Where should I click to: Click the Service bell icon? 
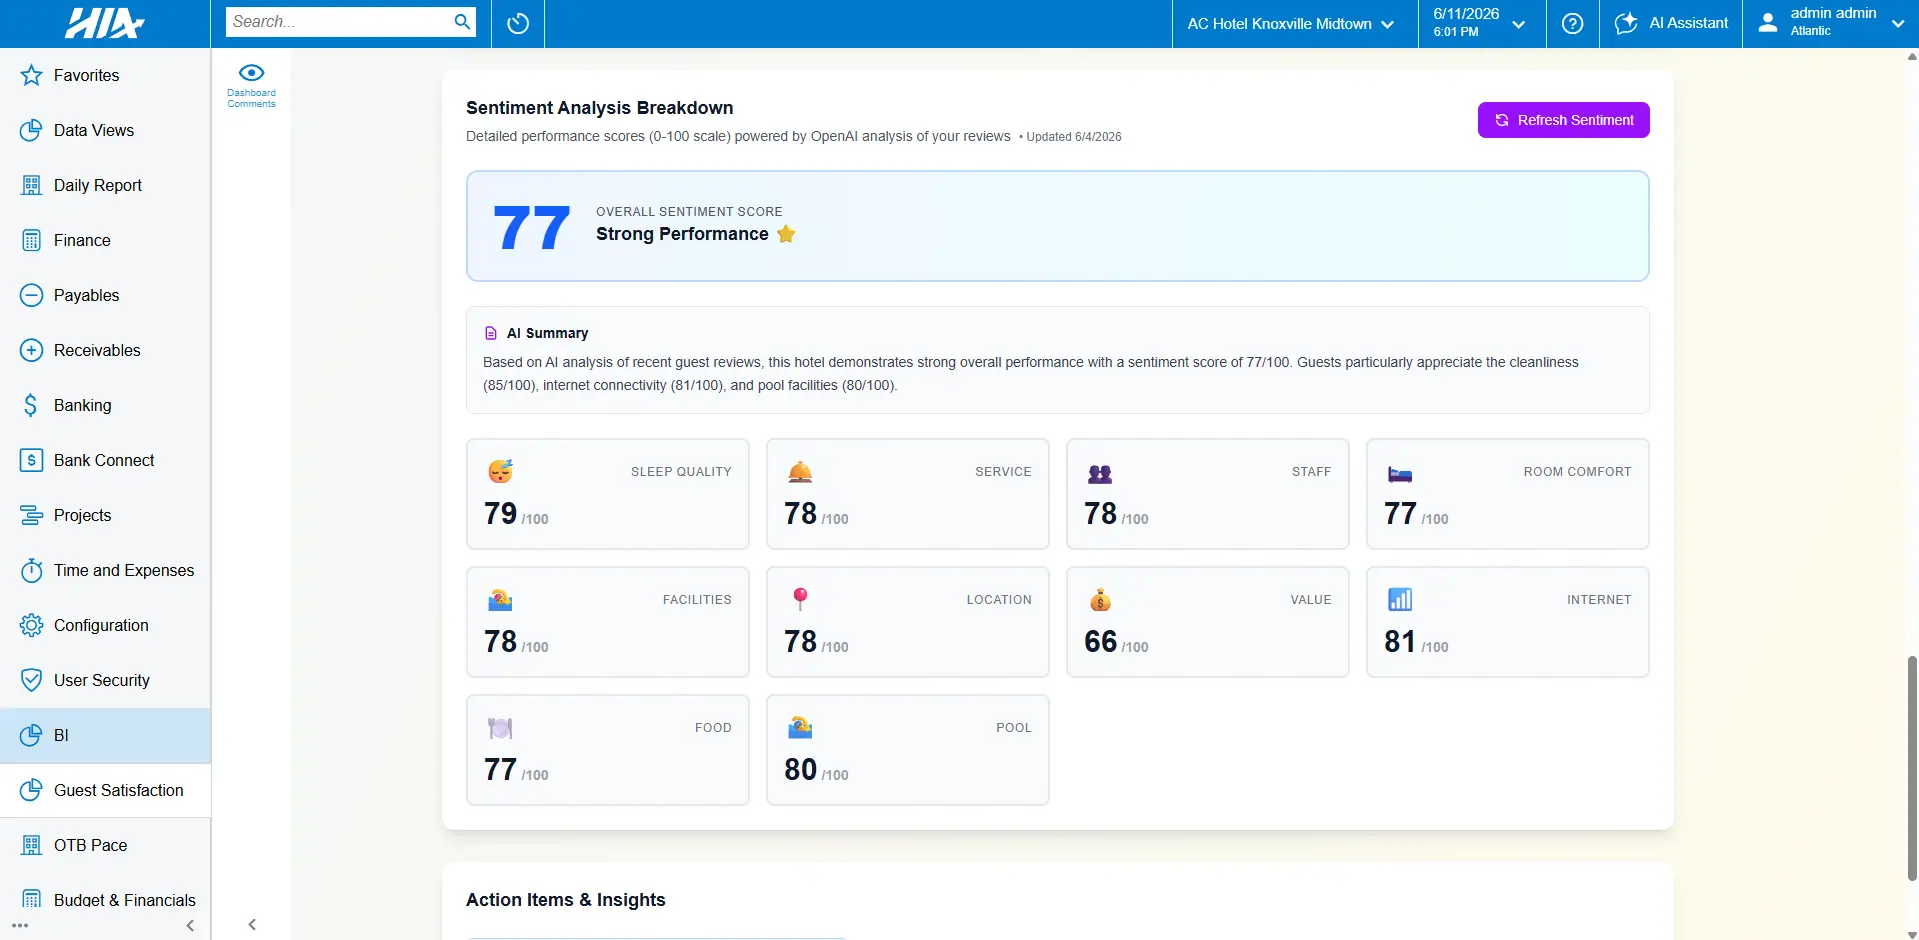[x=800, y=472]
